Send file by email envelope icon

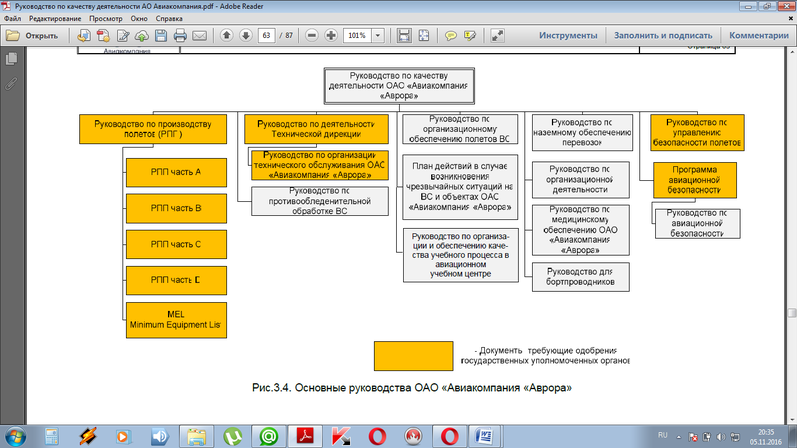coord(200,36)
